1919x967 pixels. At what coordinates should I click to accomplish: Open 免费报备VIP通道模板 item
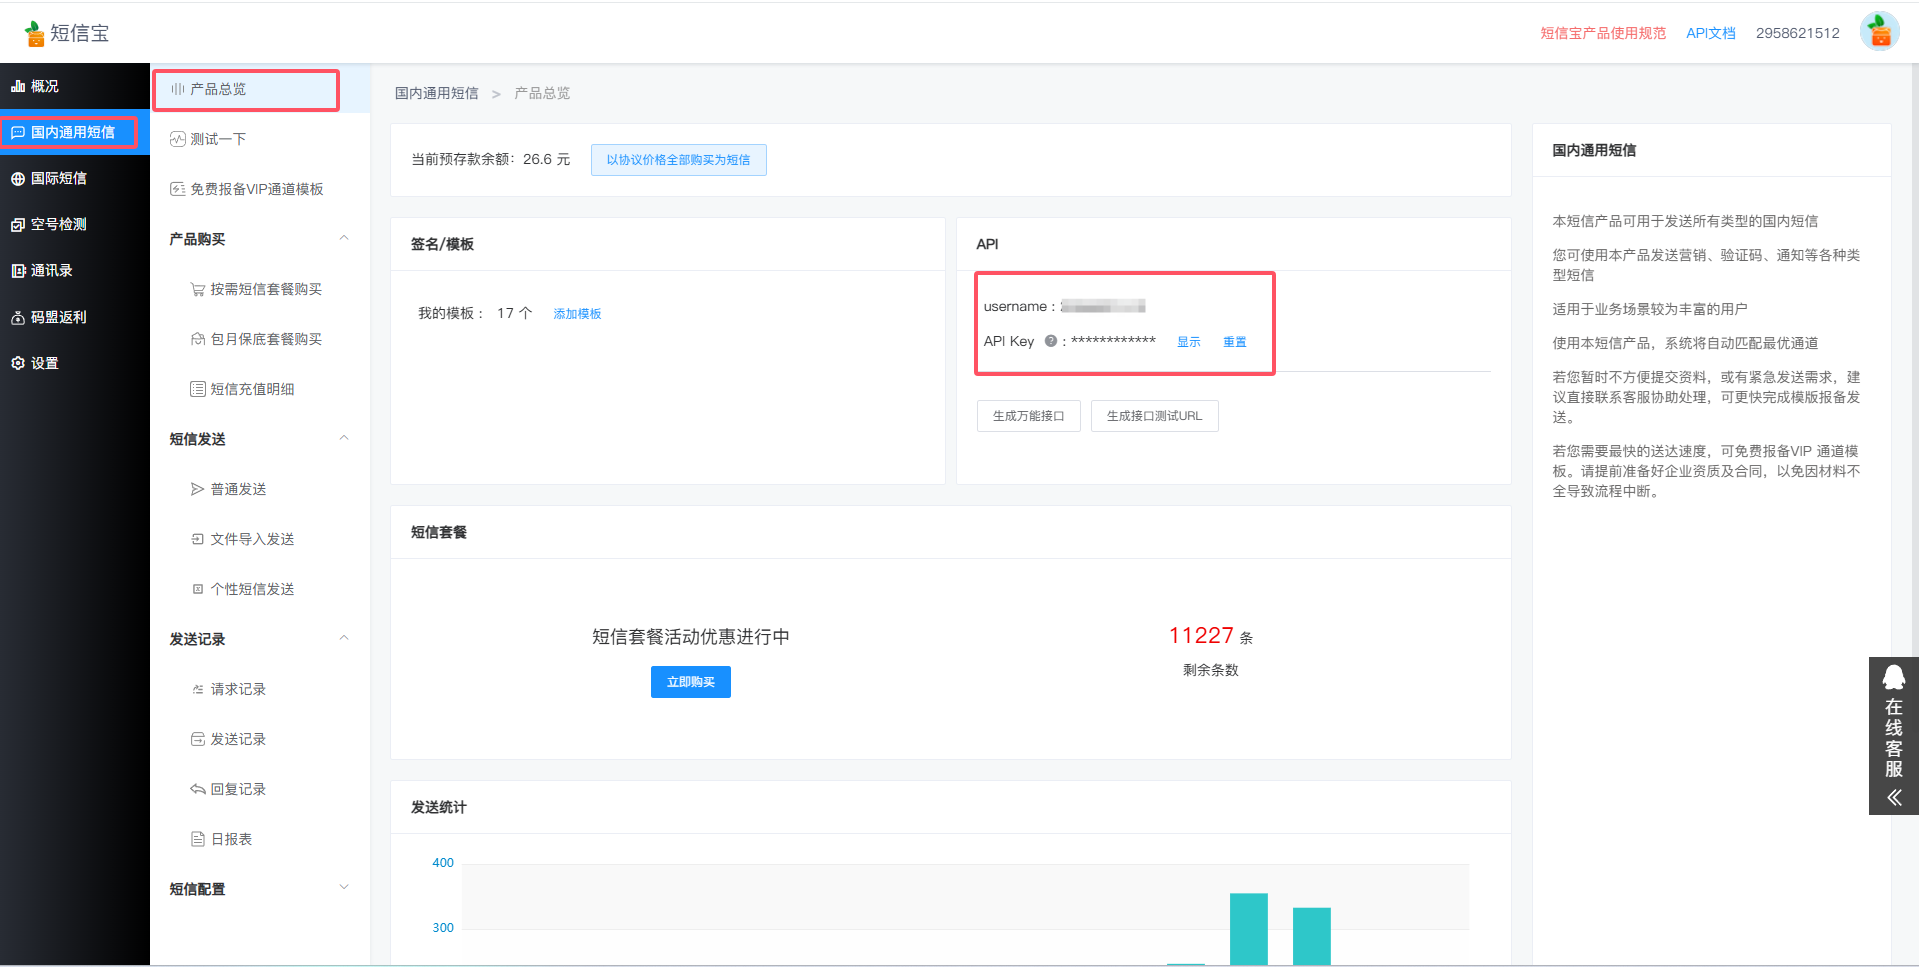coord(260,189)
